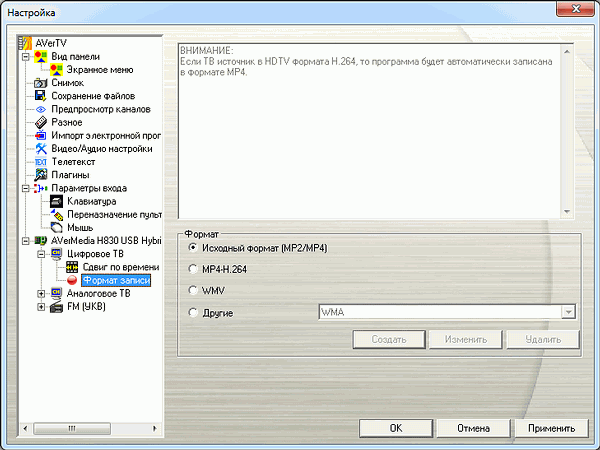Image resolution: width=600 pixels, height=450 pixels.
Task: Close the Настройка dialog window
Action: tap(575, 8)
